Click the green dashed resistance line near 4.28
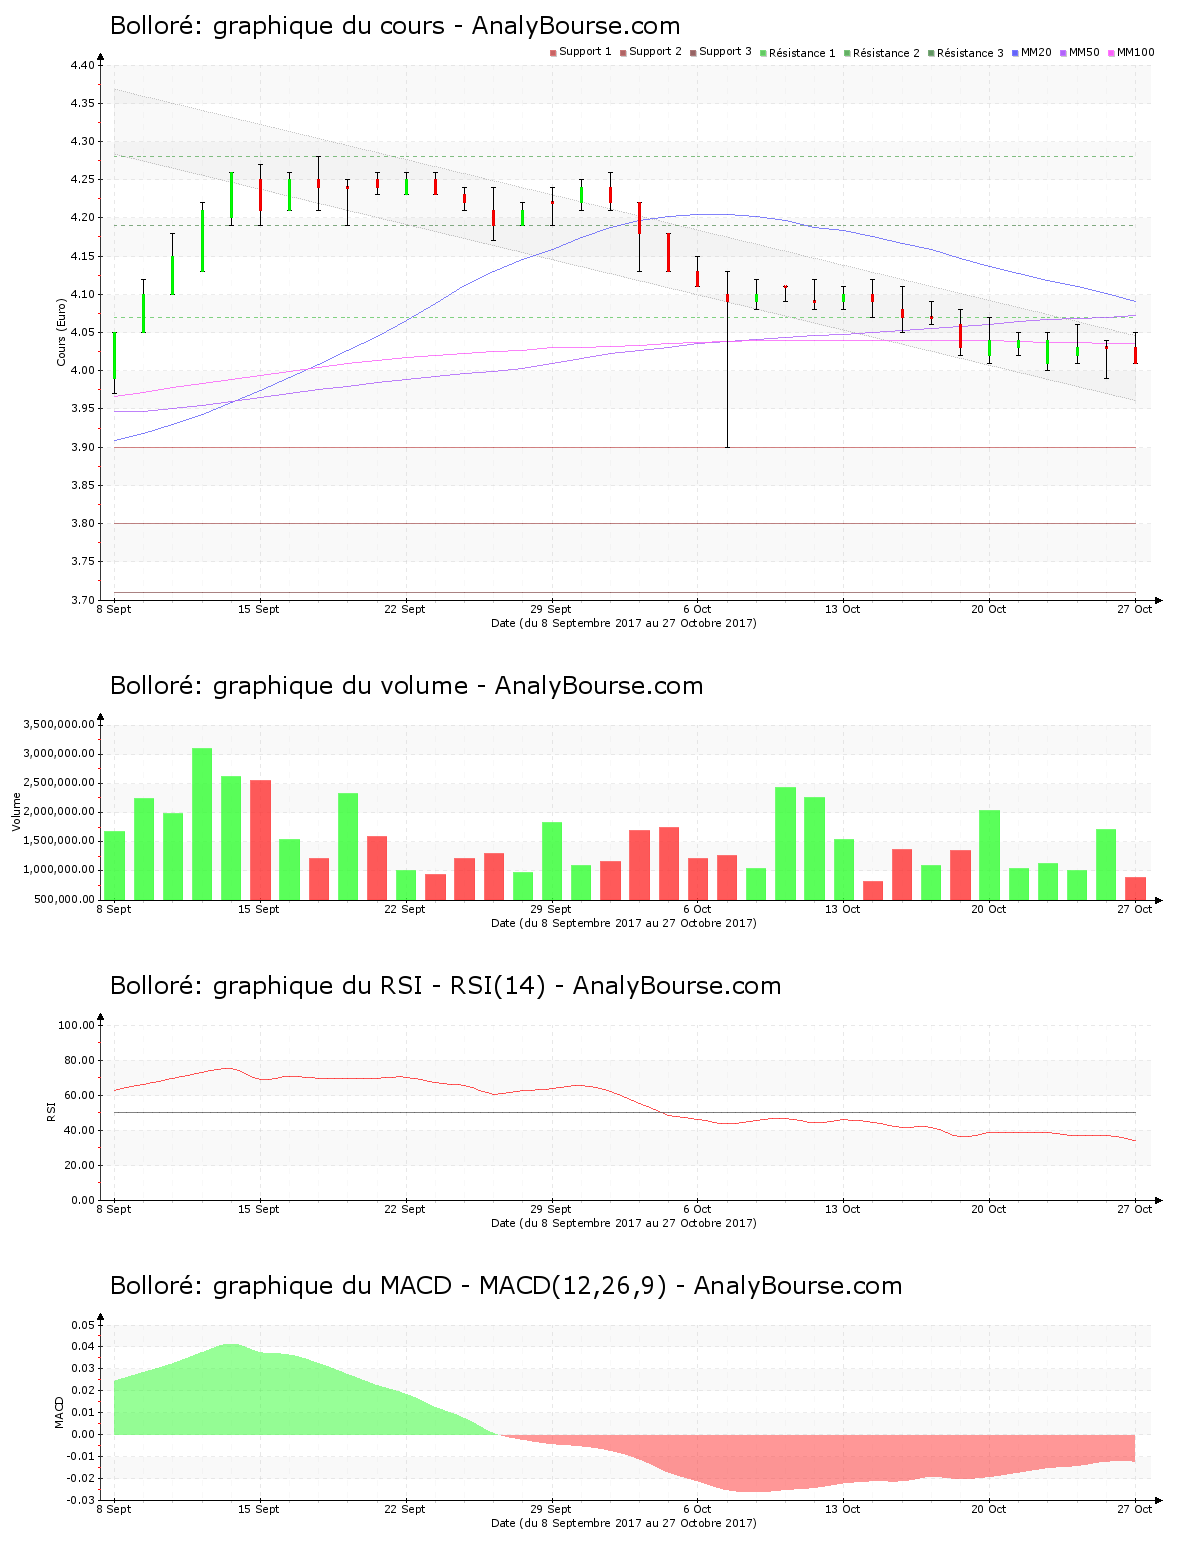This screenshot has height=1550, width=1200. pos(625,156)
